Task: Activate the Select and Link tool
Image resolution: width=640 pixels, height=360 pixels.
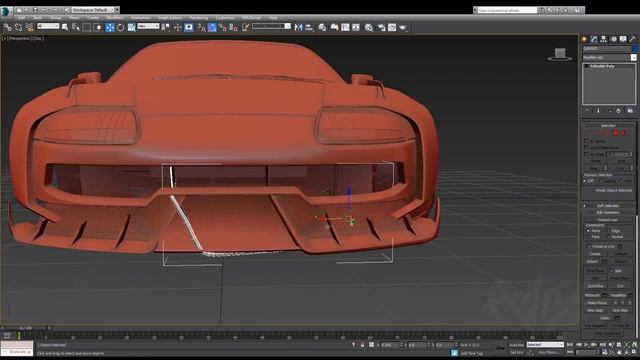Action: click(x=8, y=27)
